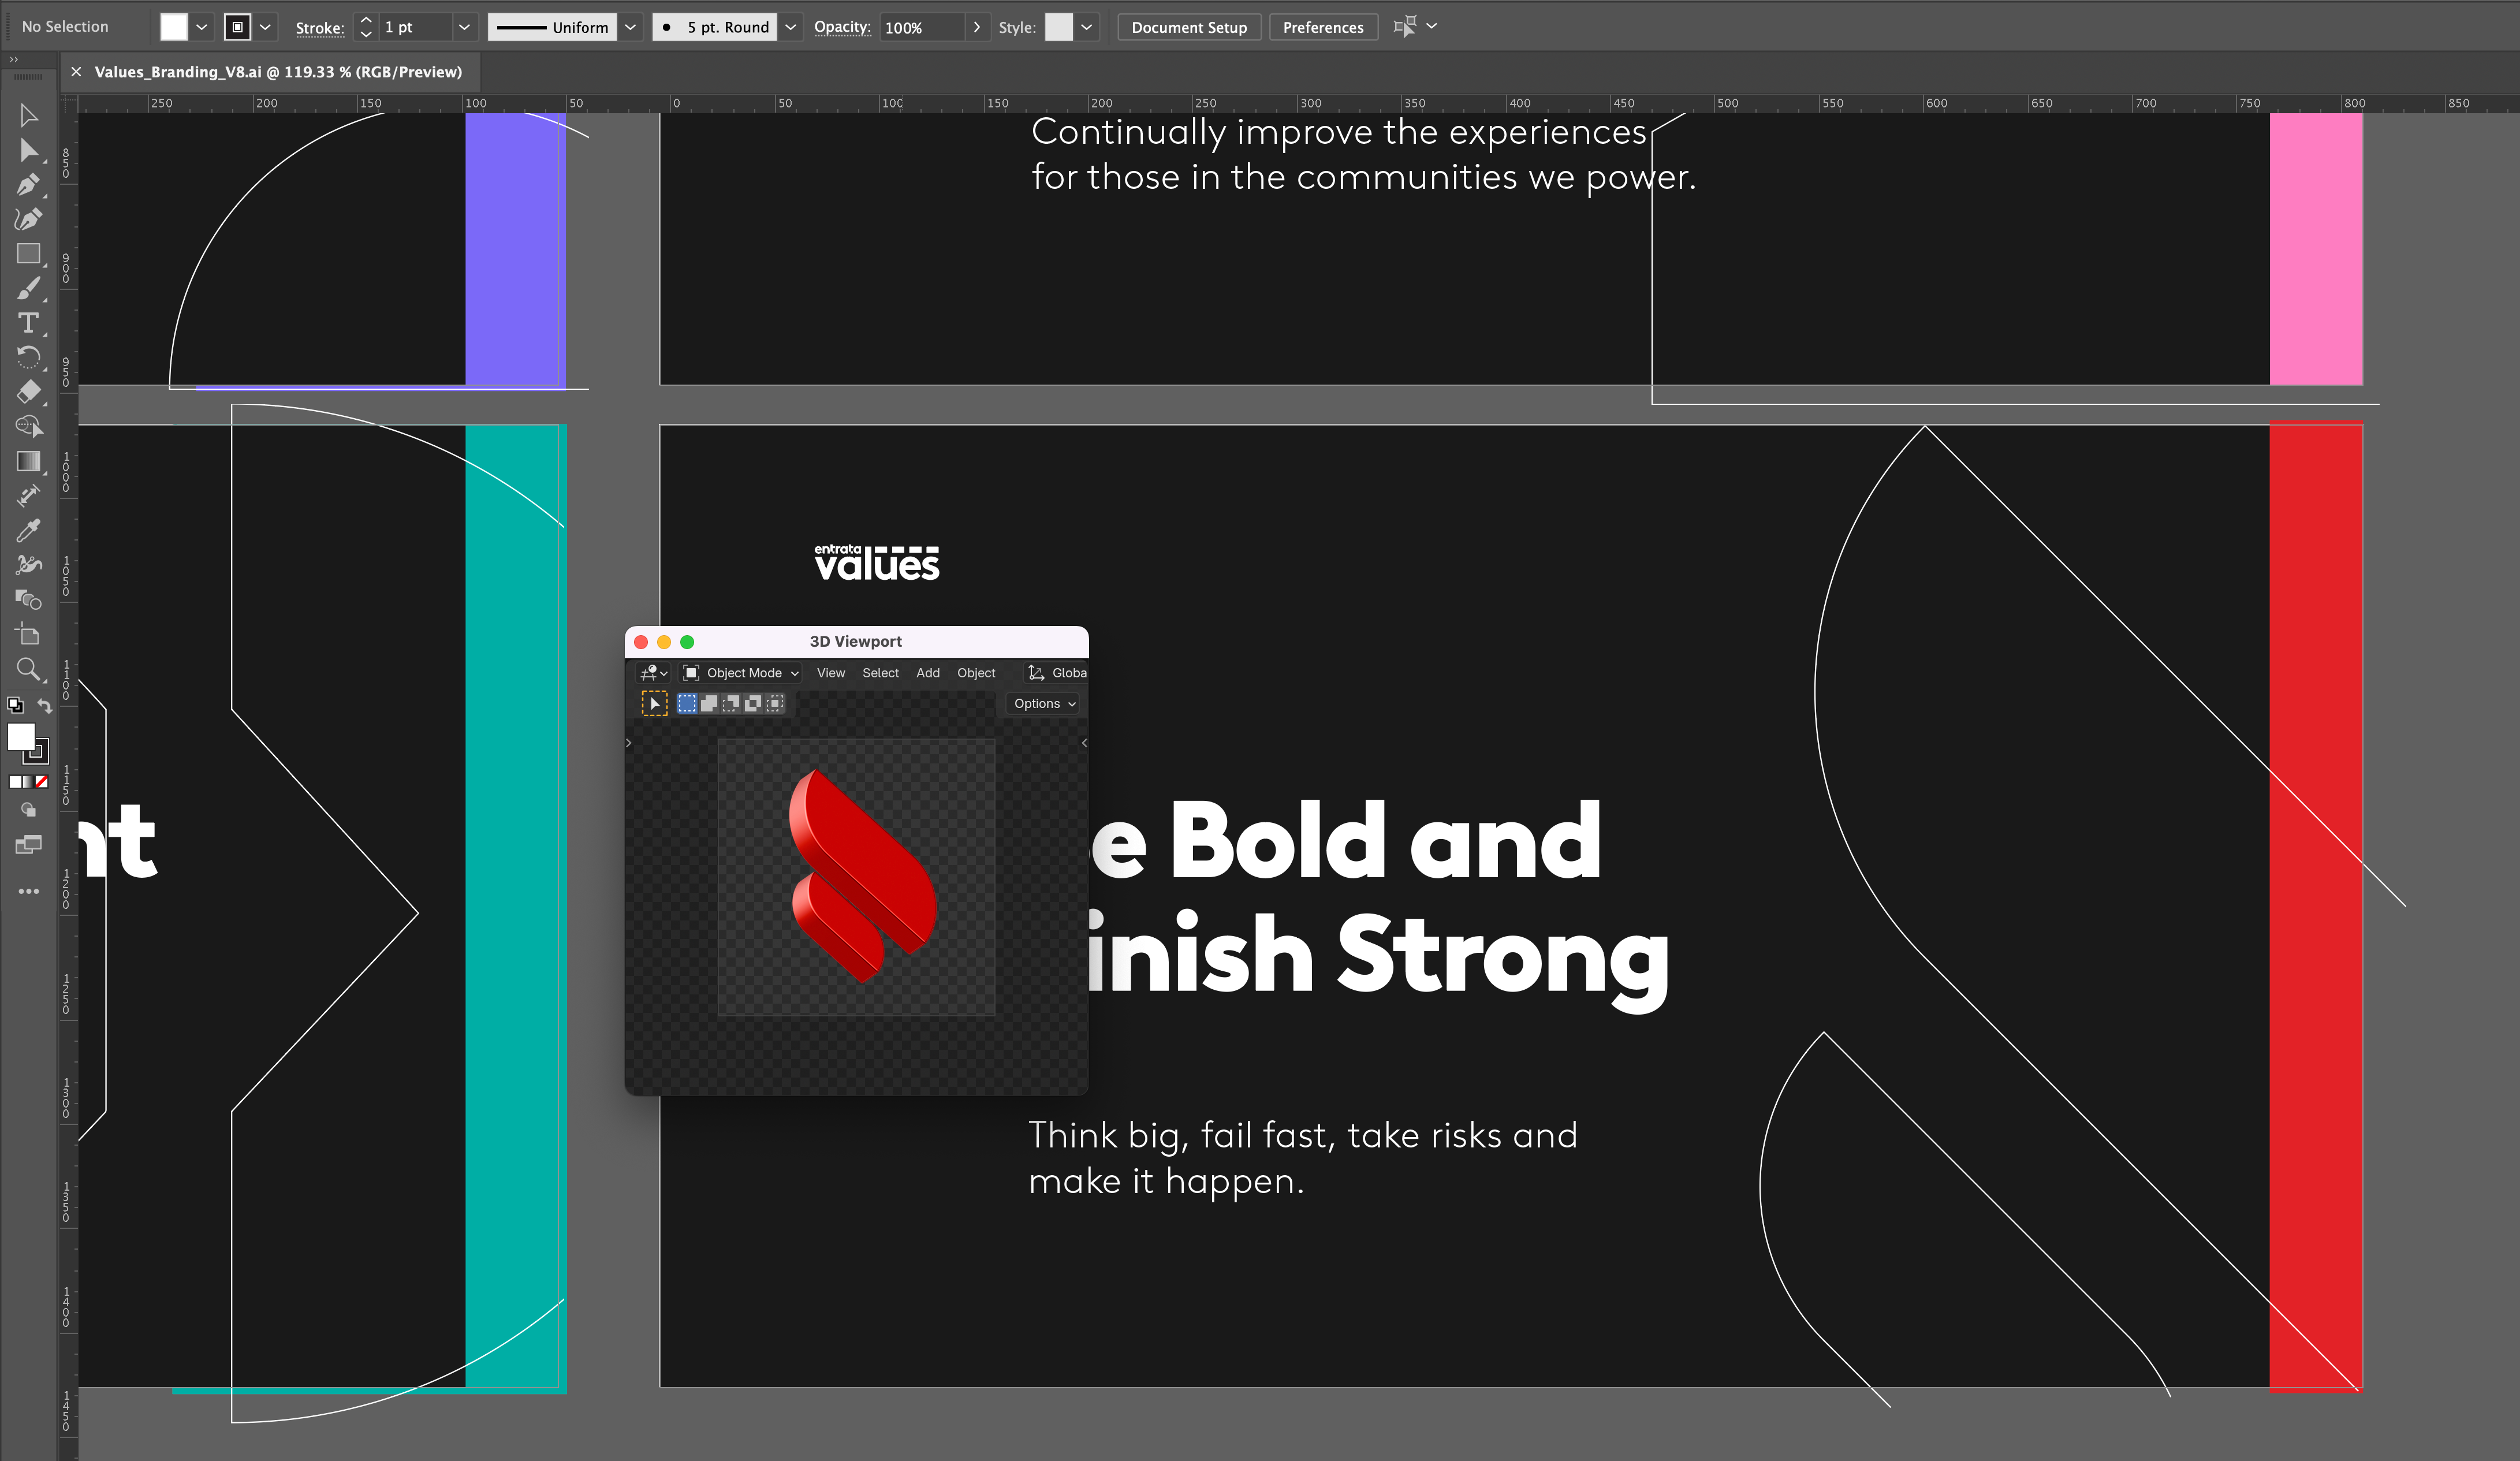Select the Rectangle tool
2520x1461 pixels.
28,254
